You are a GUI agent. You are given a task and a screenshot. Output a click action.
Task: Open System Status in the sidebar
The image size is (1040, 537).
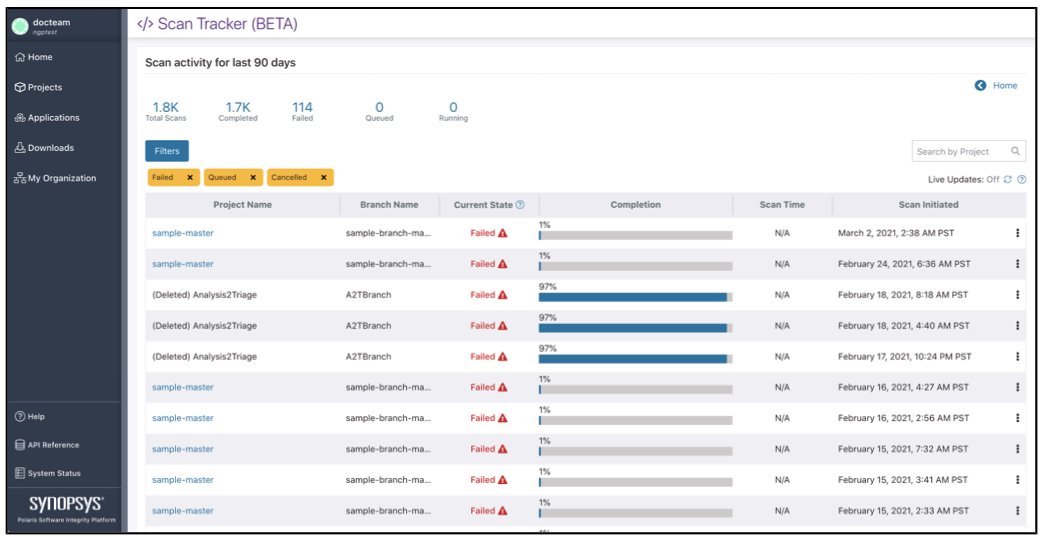pos(54,473)
